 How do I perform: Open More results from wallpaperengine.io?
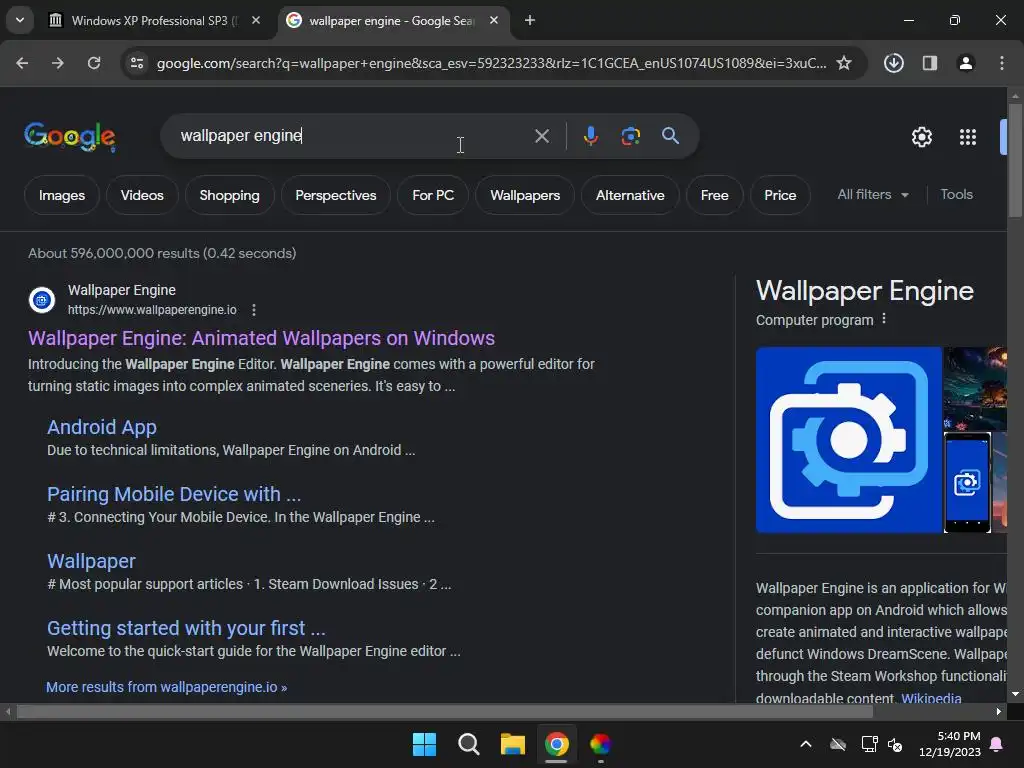(x=167, y=687)
